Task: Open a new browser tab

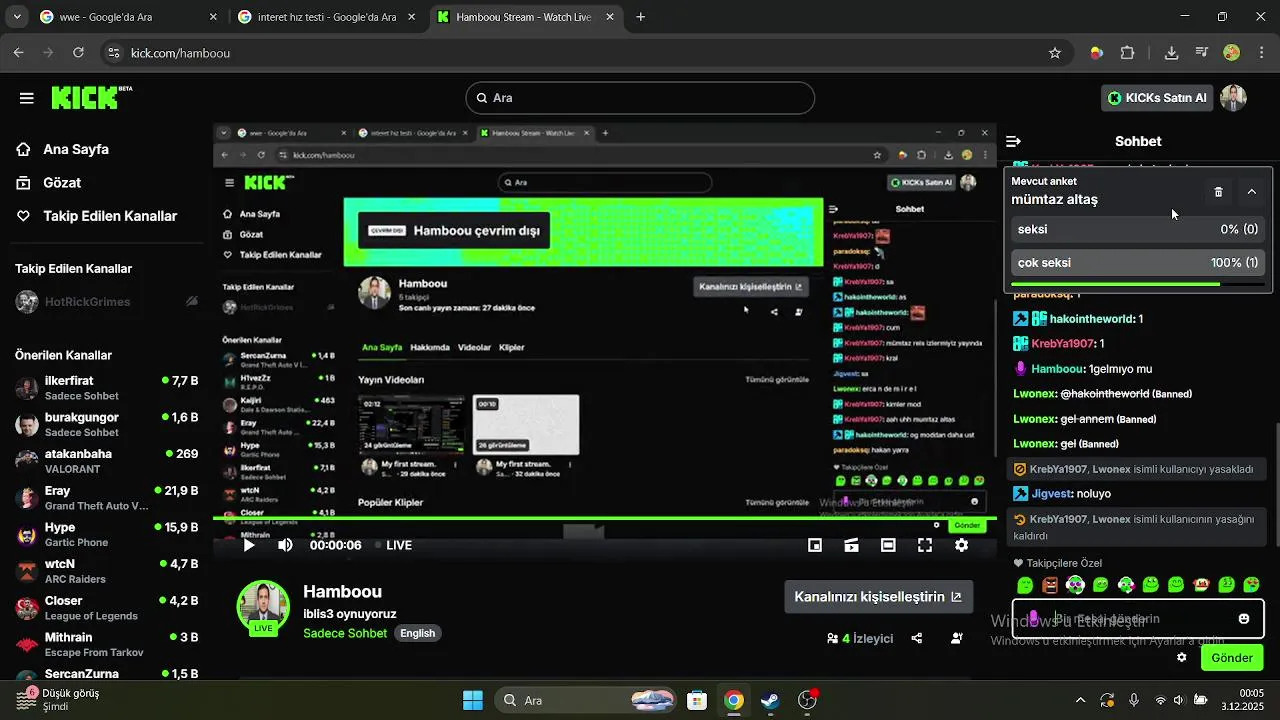Action: 641,17
